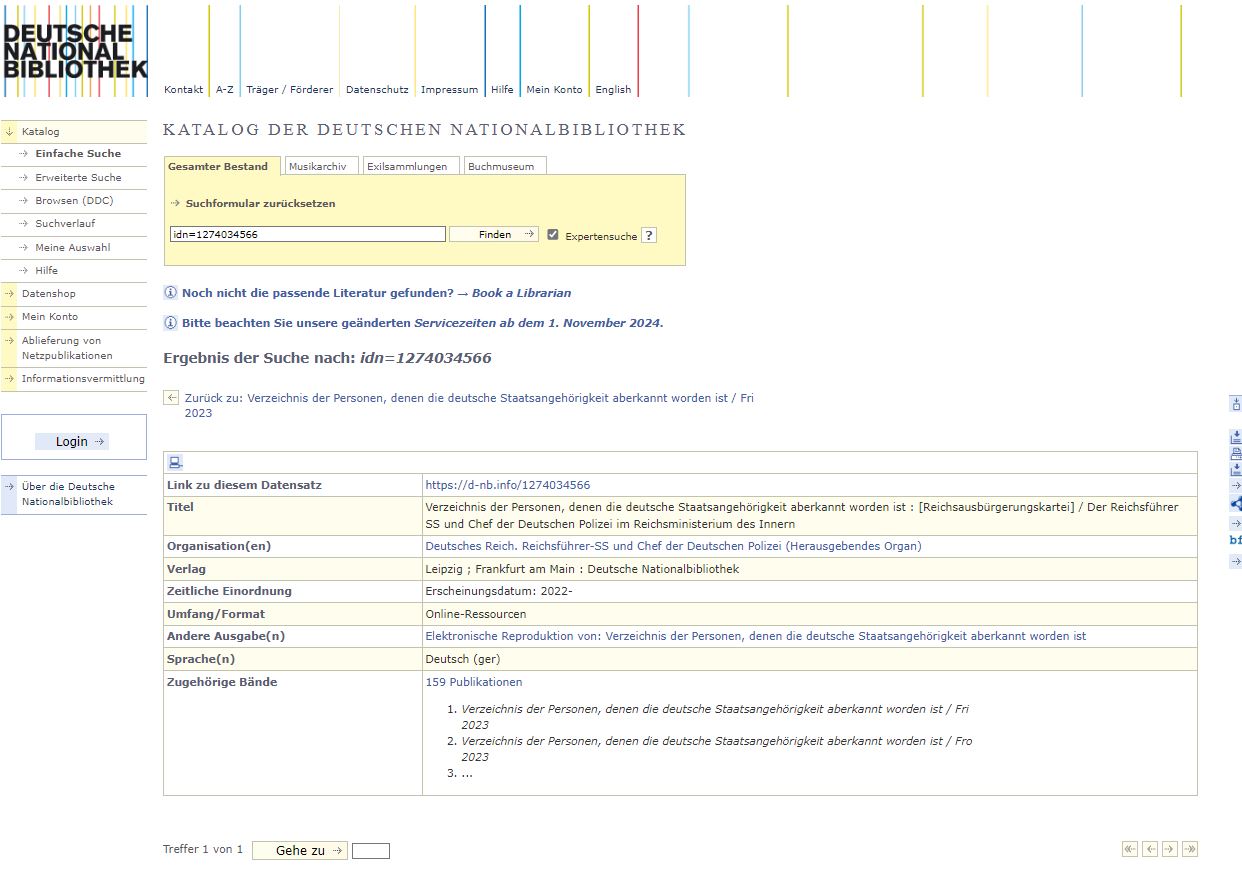Collapse the Katalog sidebar section
1242x884 pixels.
10,131
